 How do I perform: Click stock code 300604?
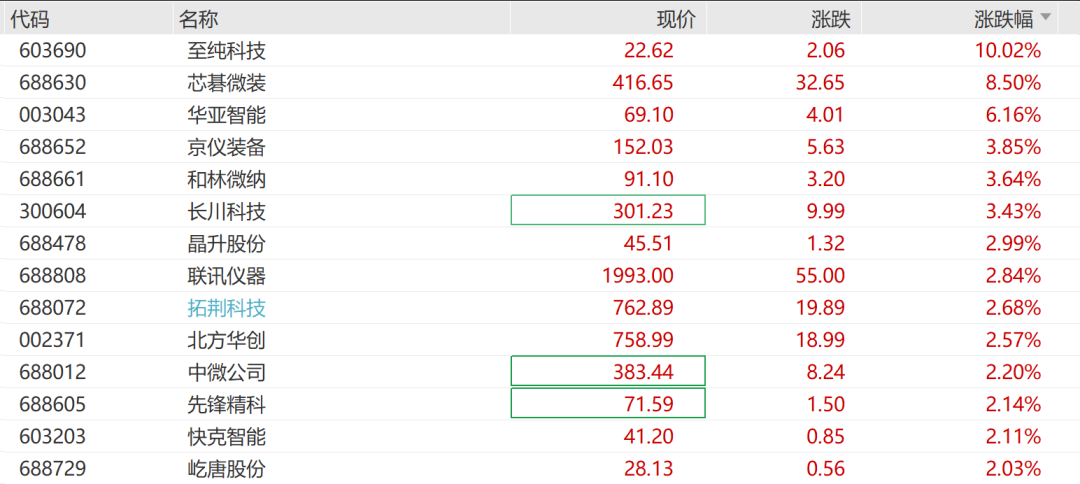(x=52, y=211)
